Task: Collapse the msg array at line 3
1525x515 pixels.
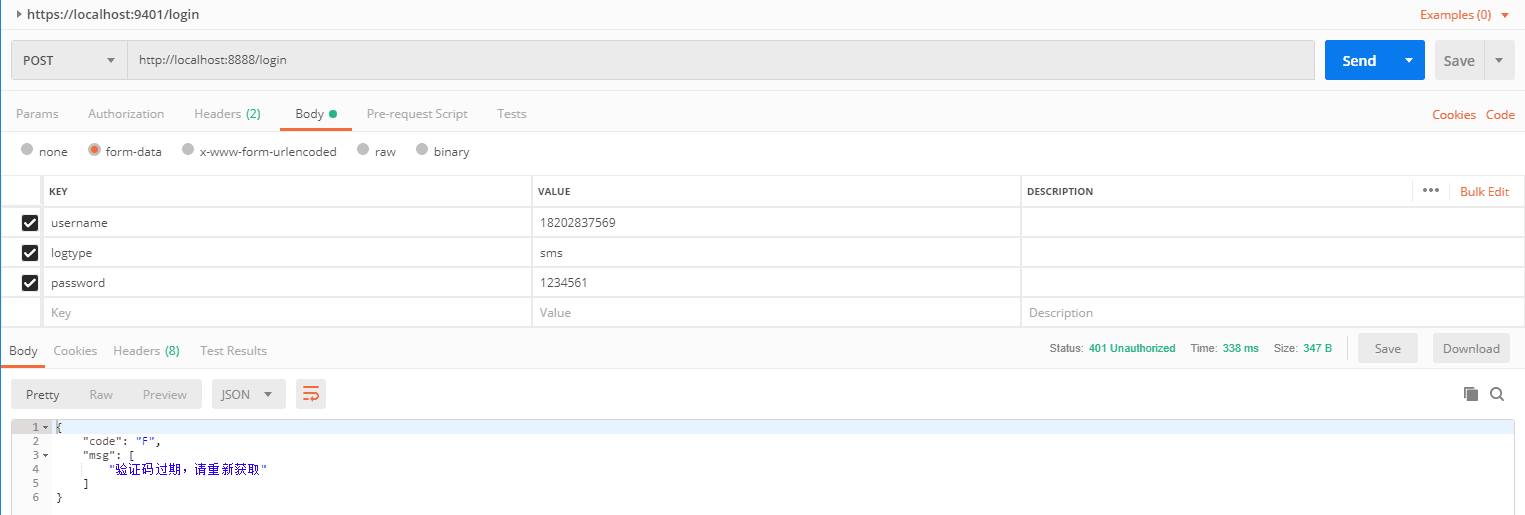Action: point(46,455)
